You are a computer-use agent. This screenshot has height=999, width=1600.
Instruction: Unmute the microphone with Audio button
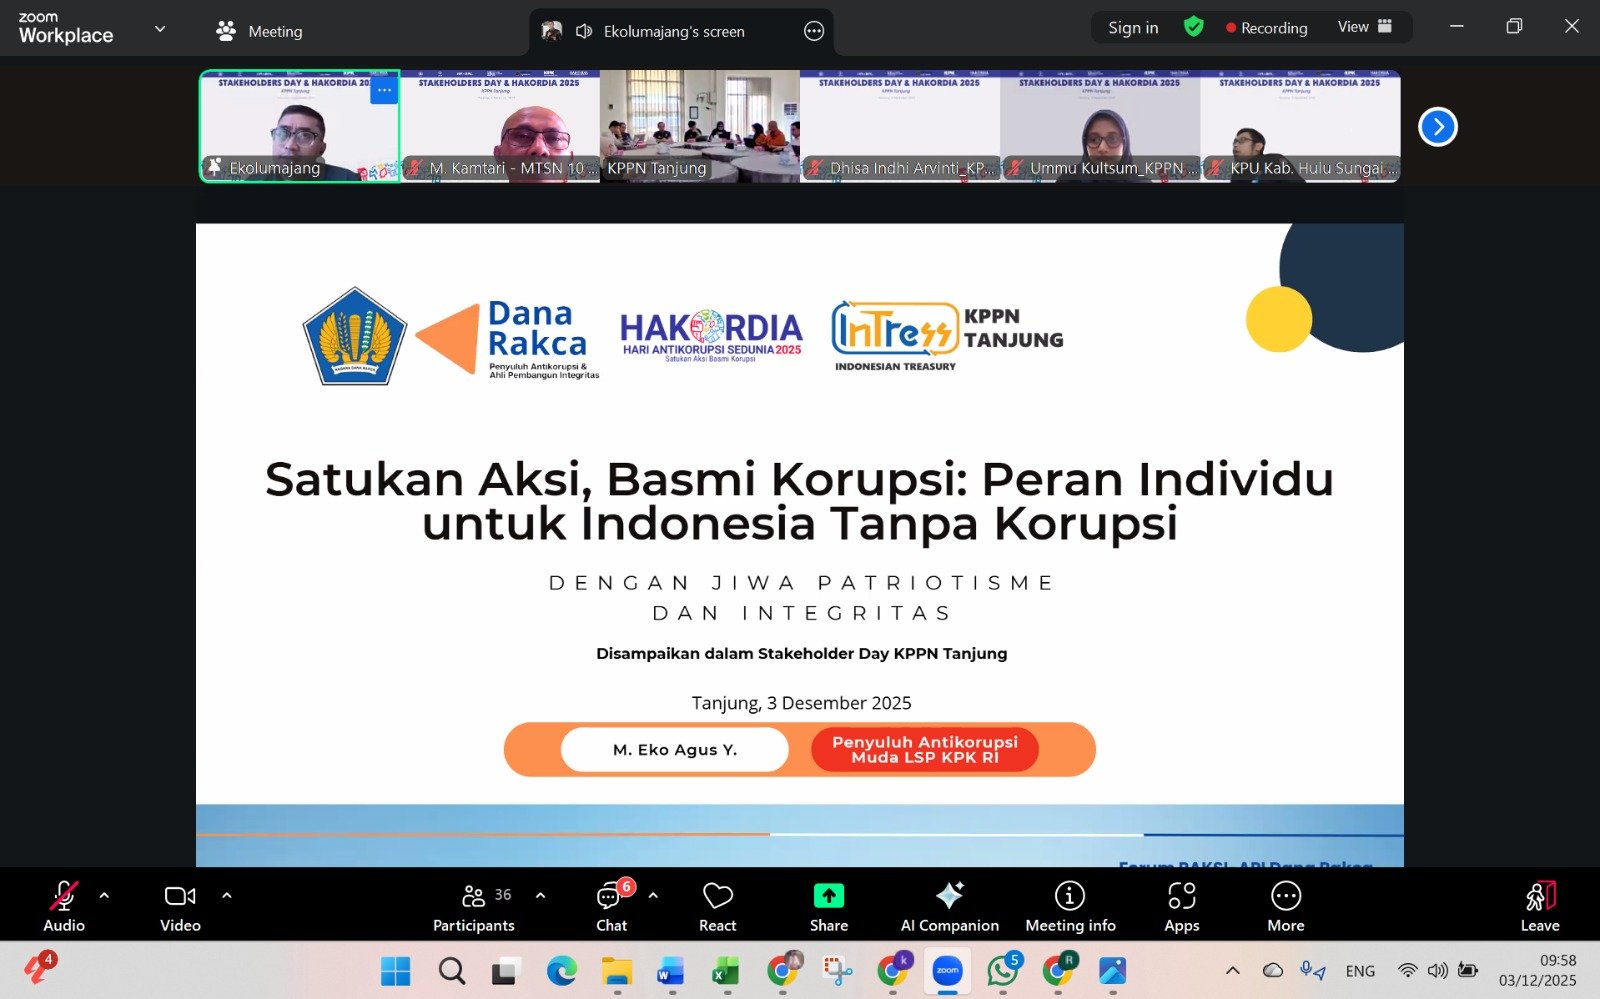(x=64, y=906)
